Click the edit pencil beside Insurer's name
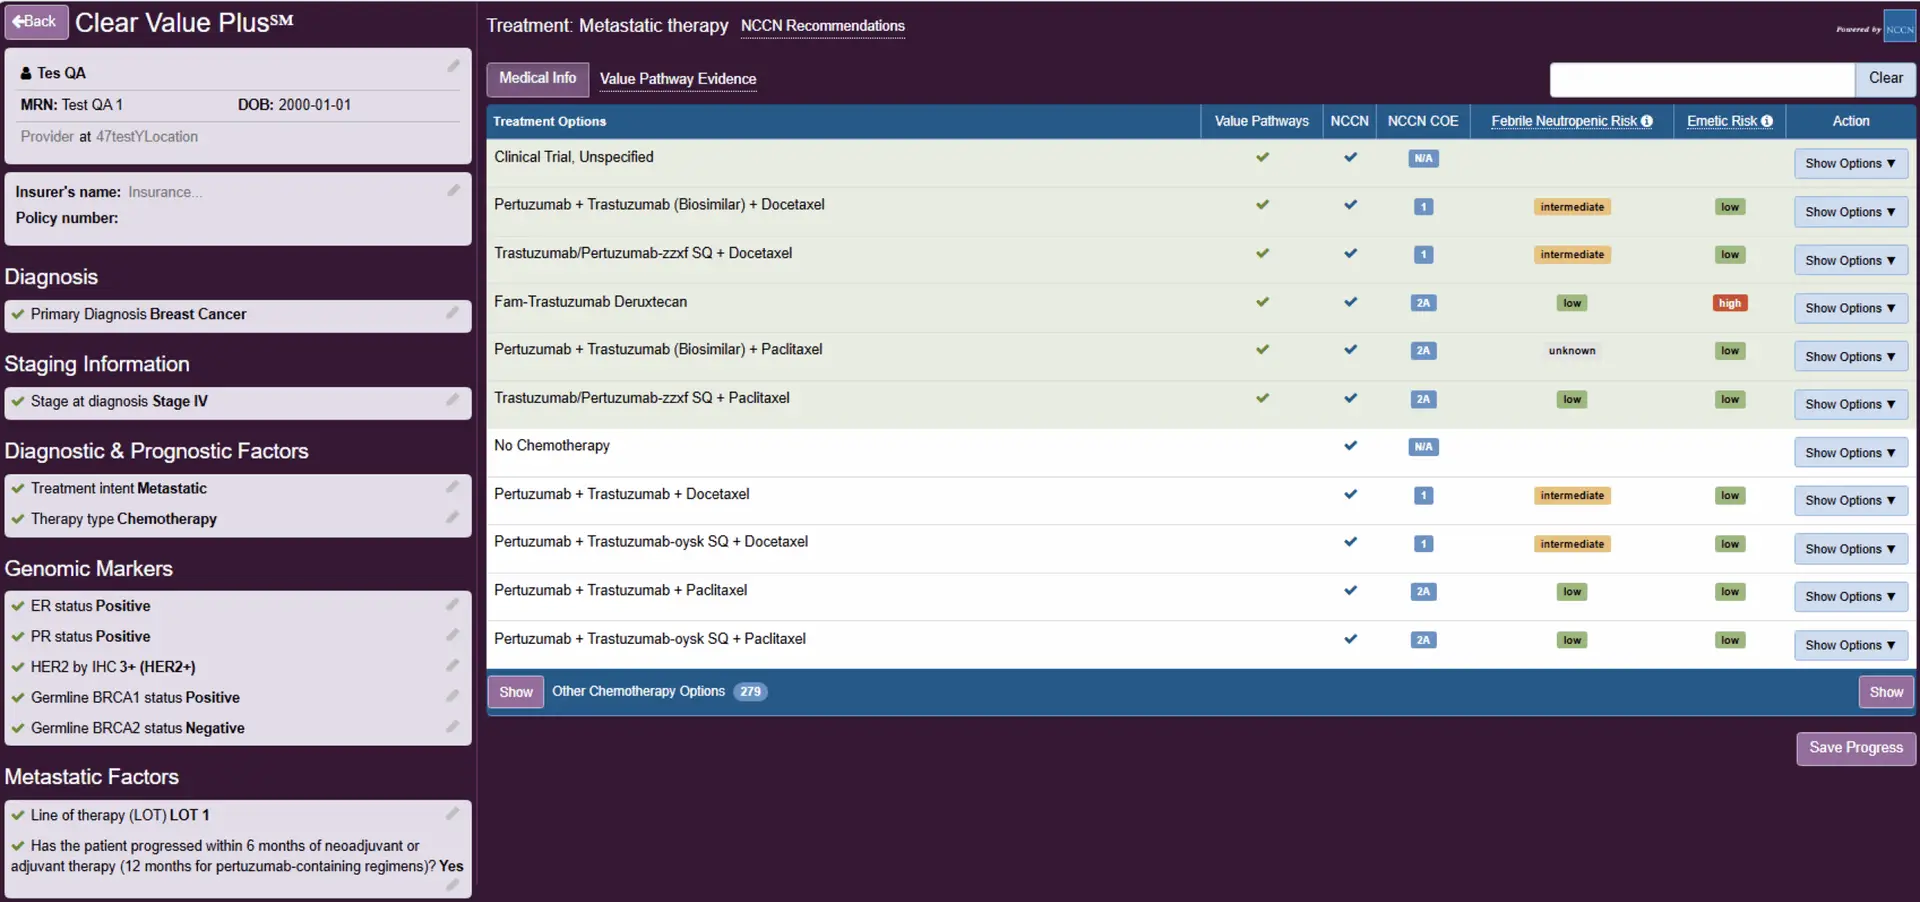This screenshot has height=902, width=1920. pyautogui.click(x=453, y=190)
